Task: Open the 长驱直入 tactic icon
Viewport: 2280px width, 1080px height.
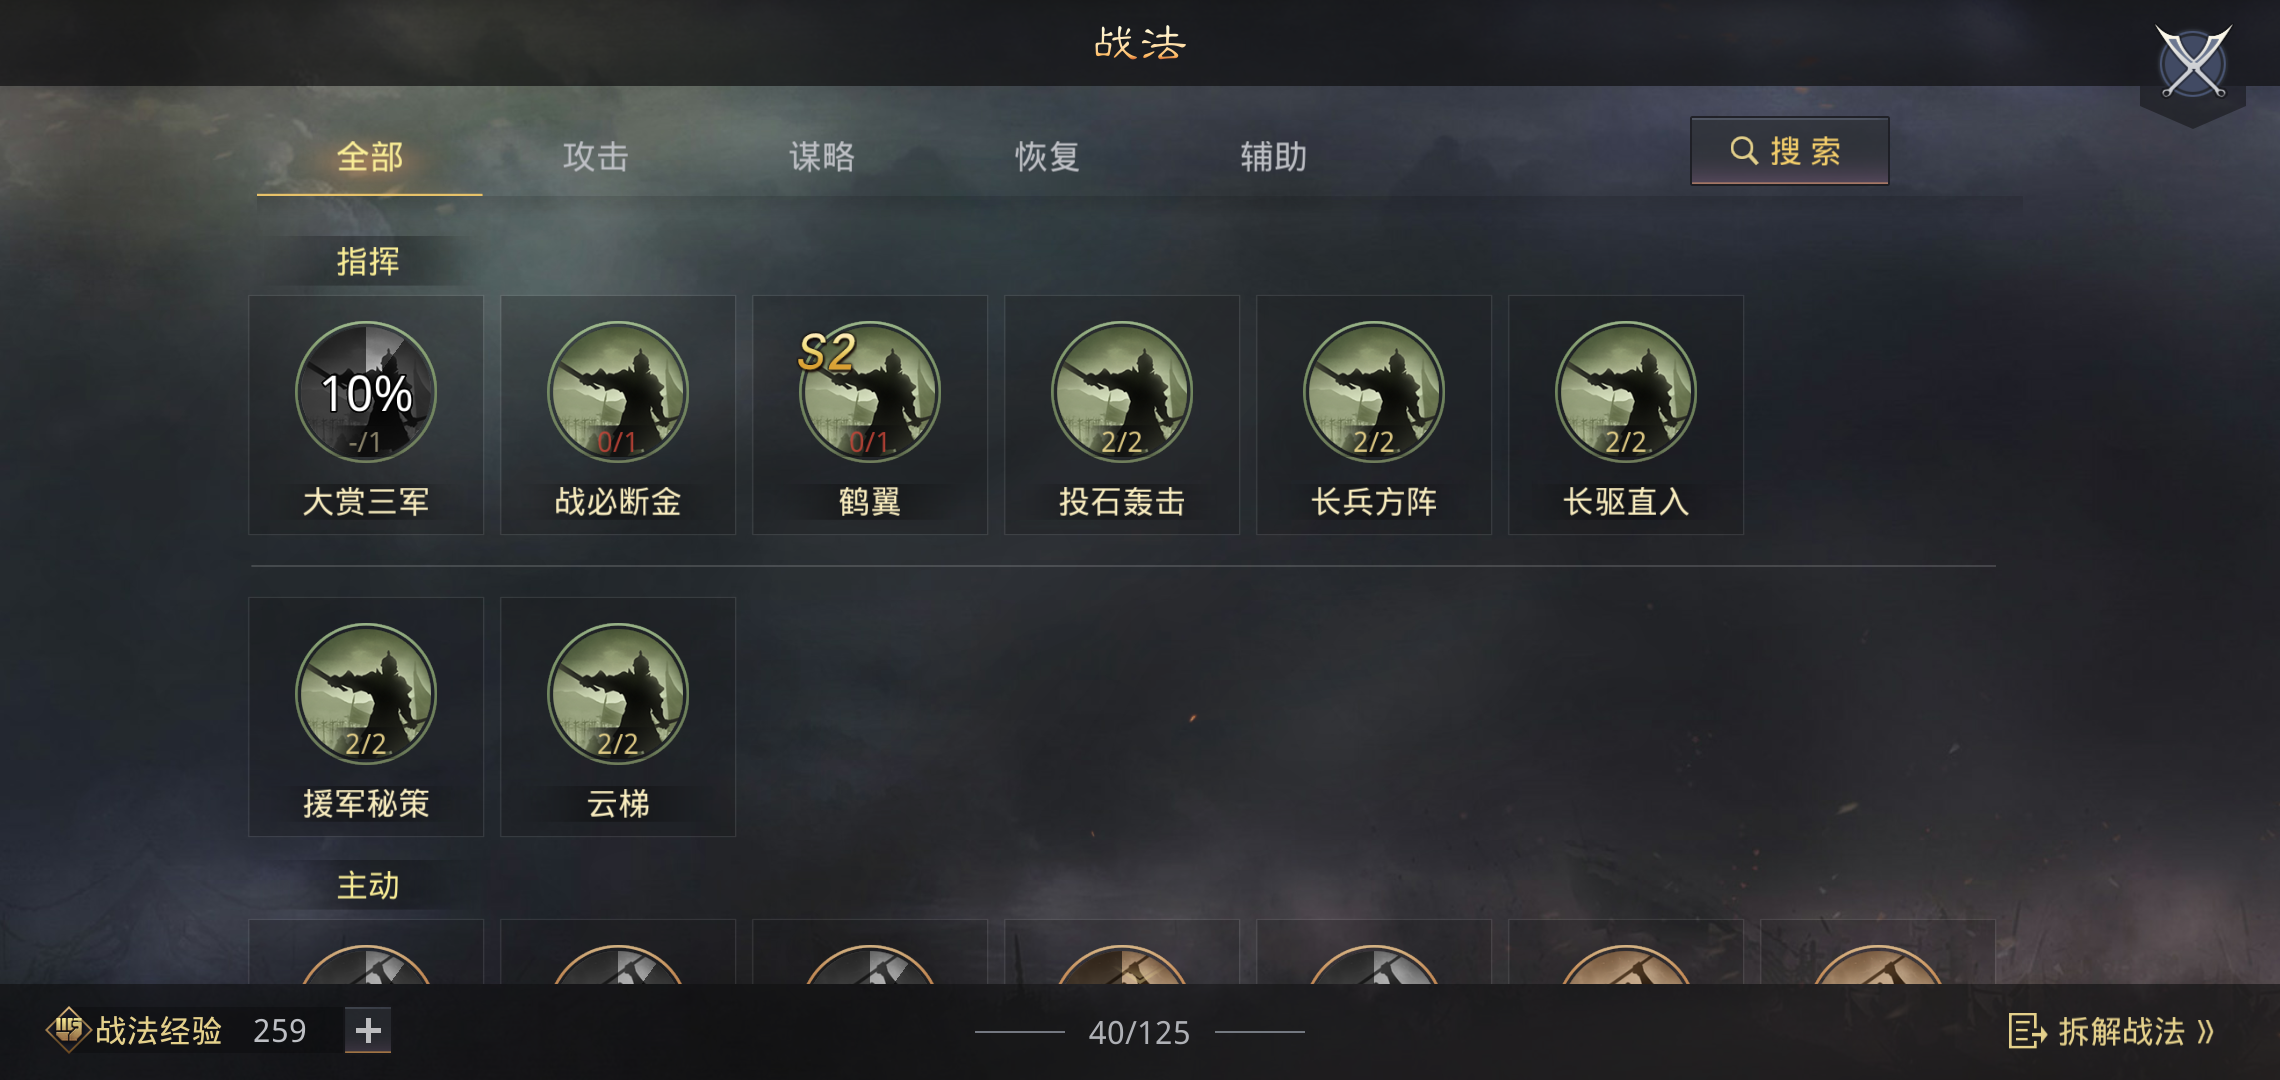Action: click(x=1626, y=392)
